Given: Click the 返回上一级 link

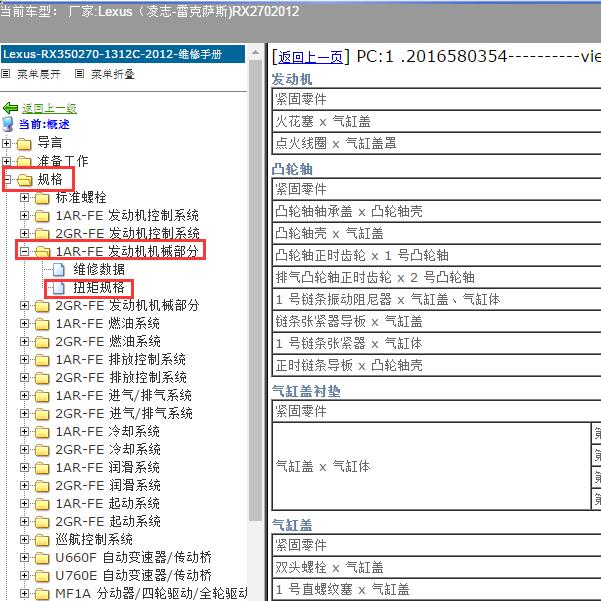Looking at the screenshot, I should point(49,108).
